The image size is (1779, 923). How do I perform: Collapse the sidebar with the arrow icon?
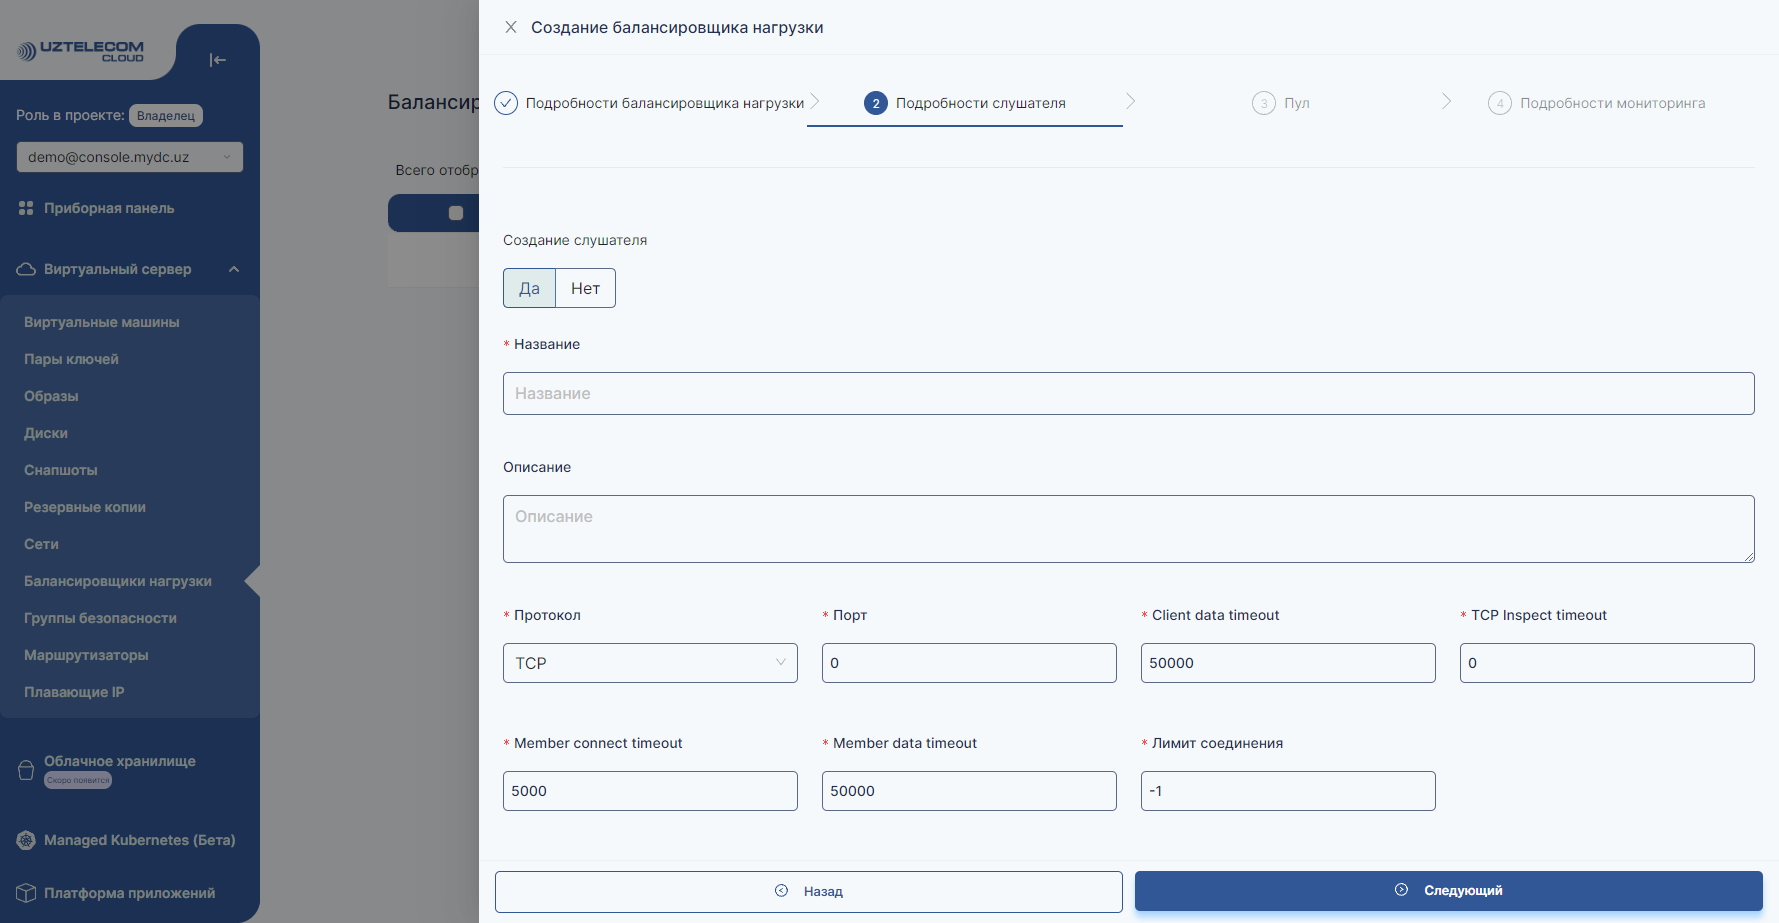[218, 60]
